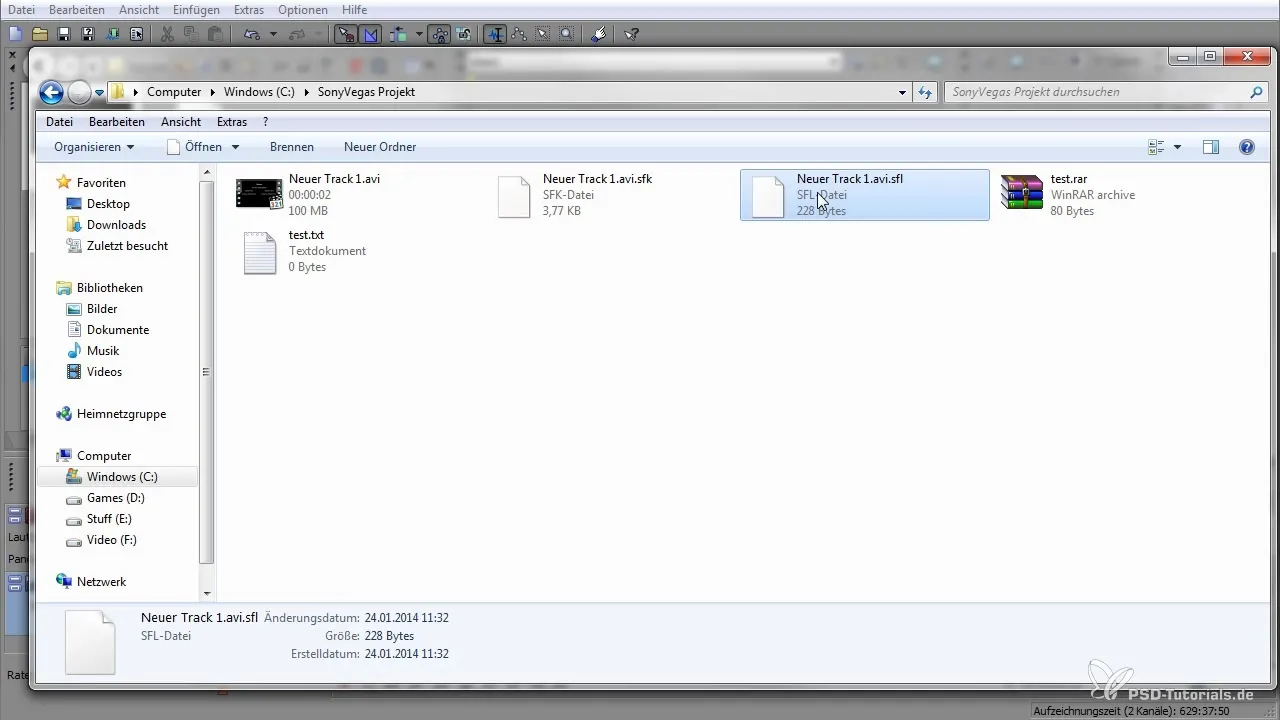Viewport: 1280px width, 720px height.
Task: Open Explorer Ansicht menu
Action: [x=181, y=122]
